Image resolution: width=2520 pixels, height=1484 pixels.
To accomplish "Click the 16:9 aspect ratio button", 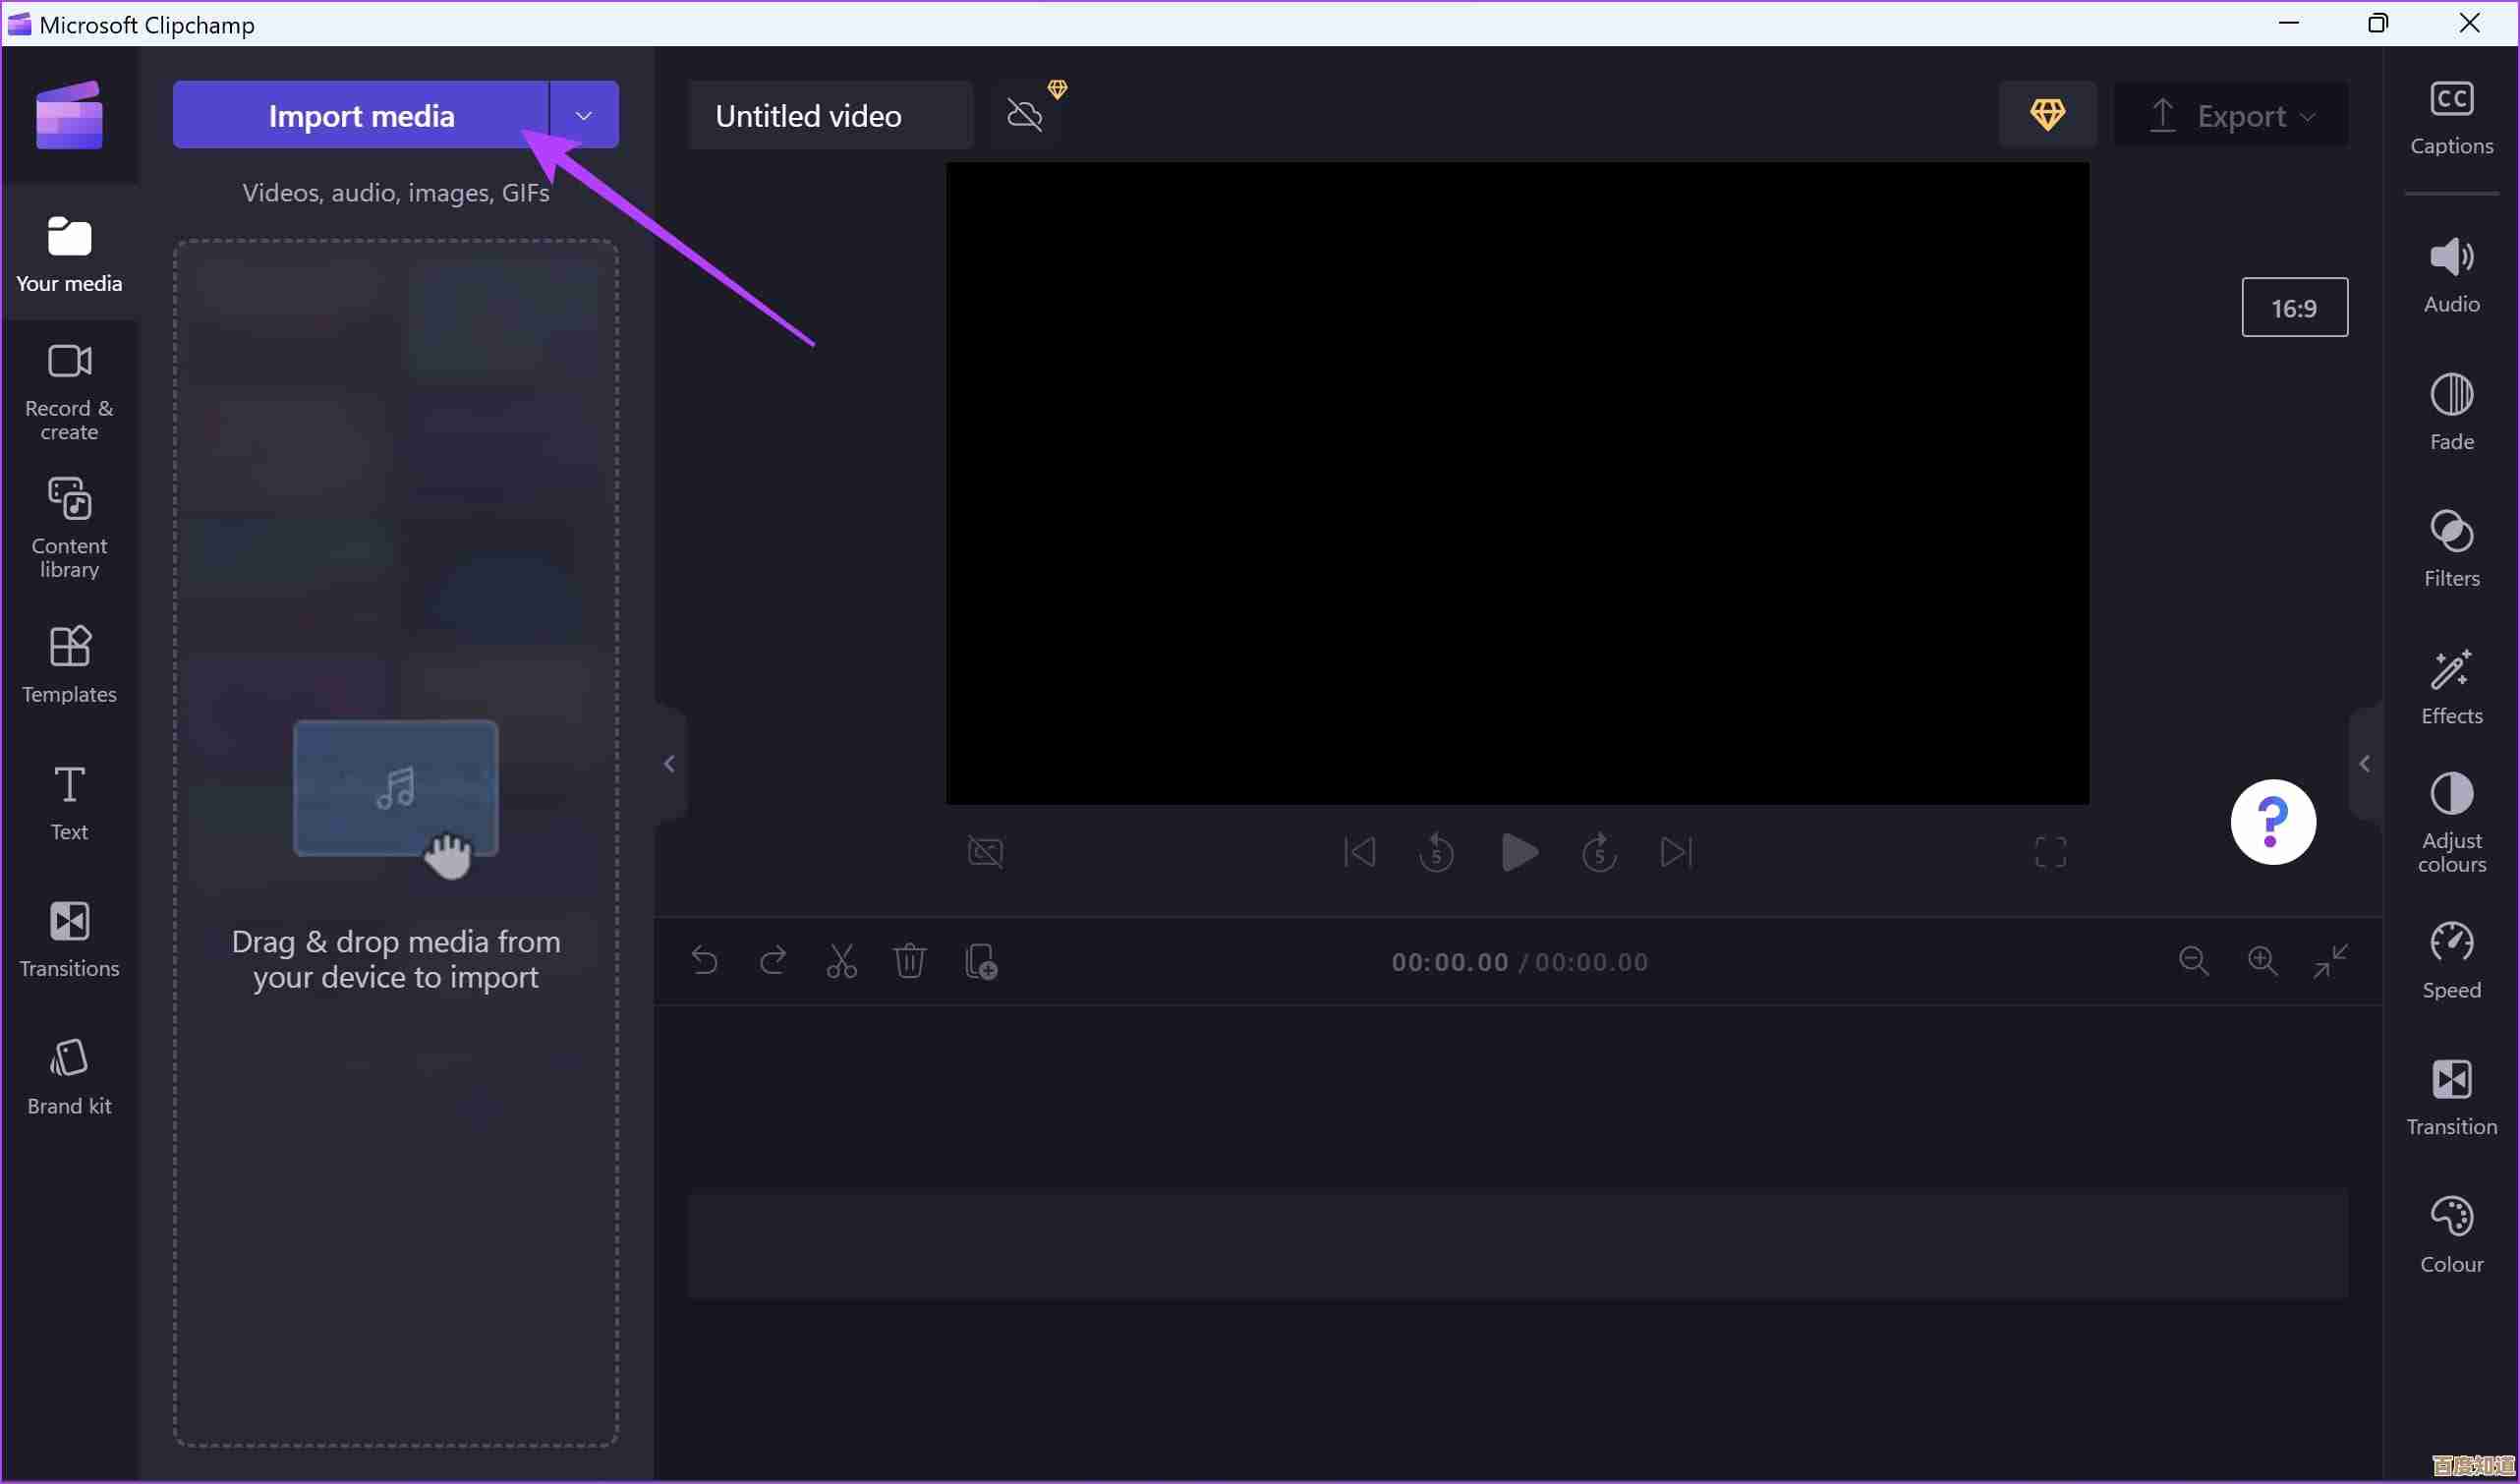I will tap(2293, 307).
